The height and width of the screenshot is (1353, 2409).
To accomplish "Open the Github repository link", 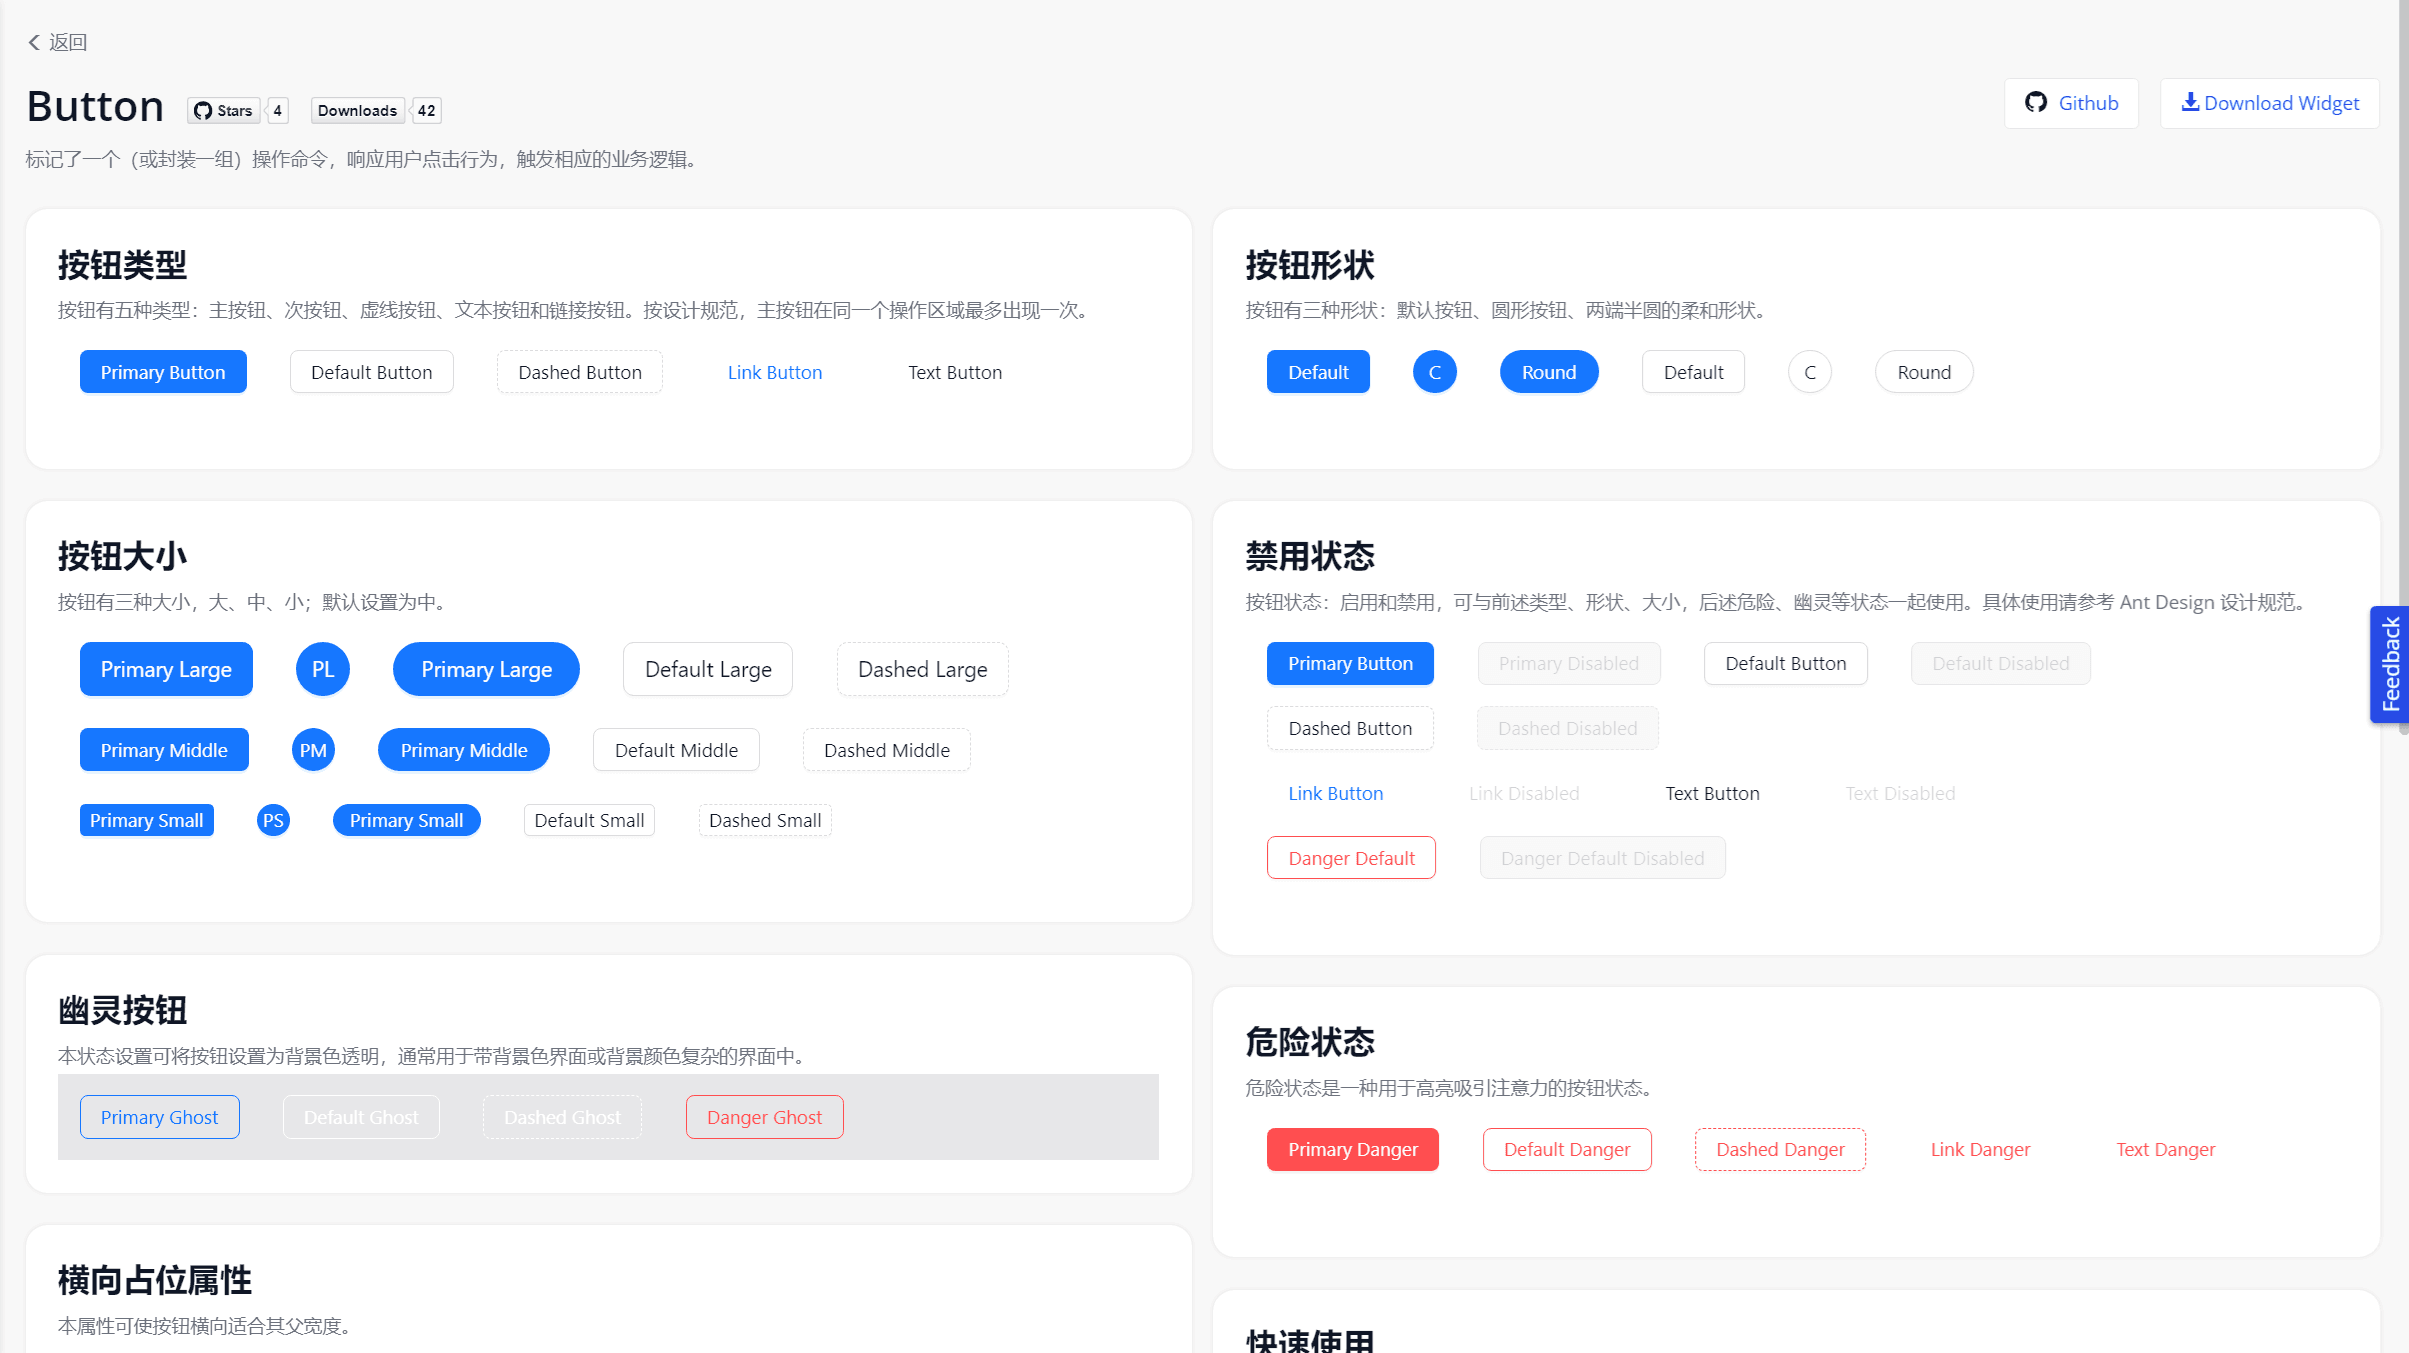I will [x=2070, y=103].
